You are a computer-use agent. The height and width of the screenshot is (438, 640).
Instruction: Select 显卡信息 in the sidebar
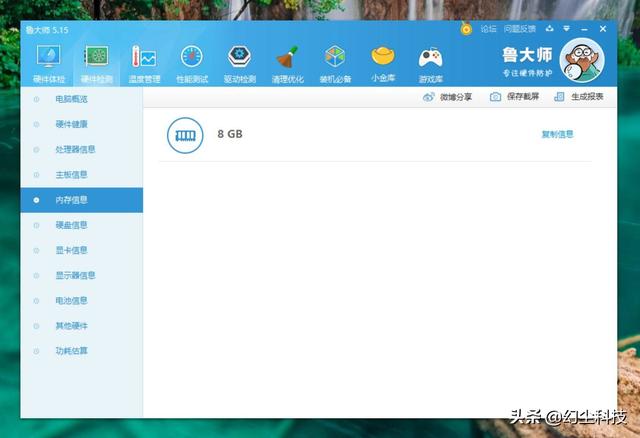82,250
